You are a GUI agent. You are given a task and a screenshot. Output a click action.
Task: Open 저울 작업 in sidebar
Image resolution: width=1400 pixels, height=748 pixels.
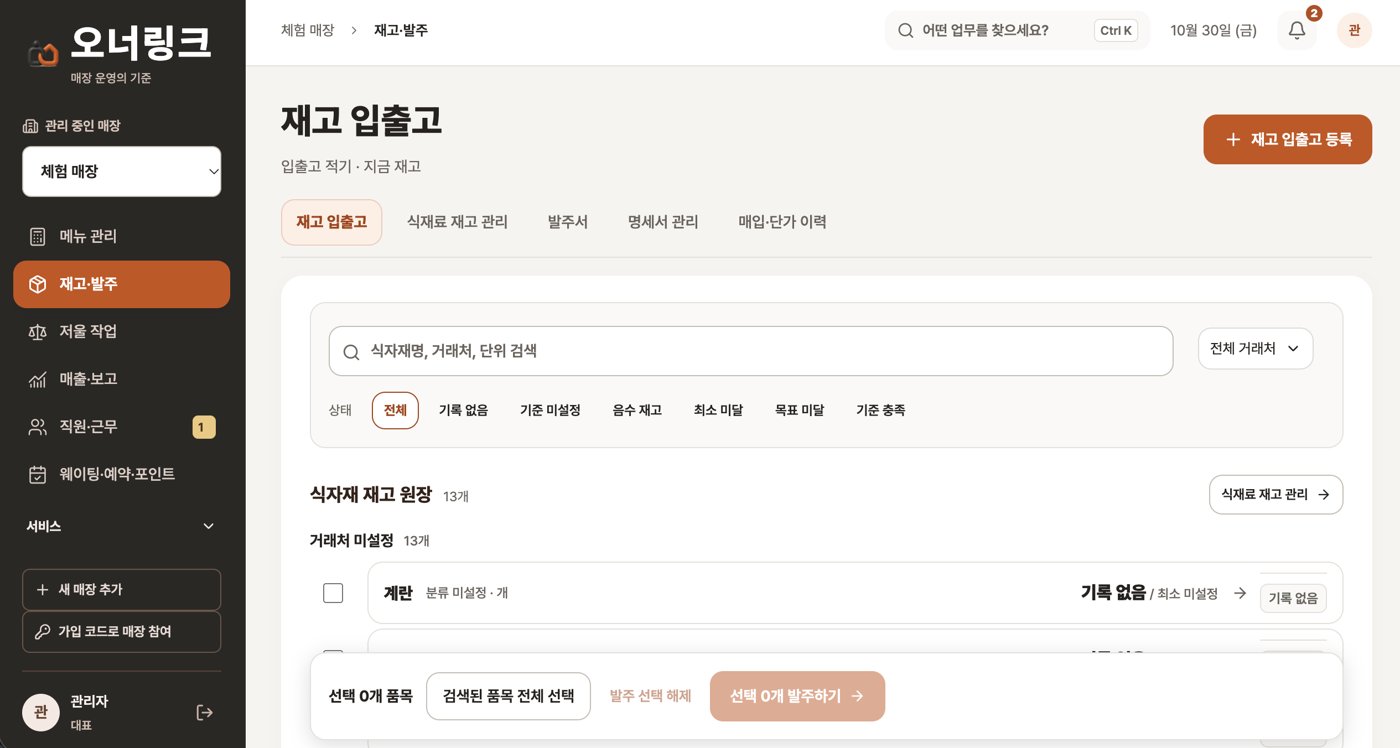point(121,331)
